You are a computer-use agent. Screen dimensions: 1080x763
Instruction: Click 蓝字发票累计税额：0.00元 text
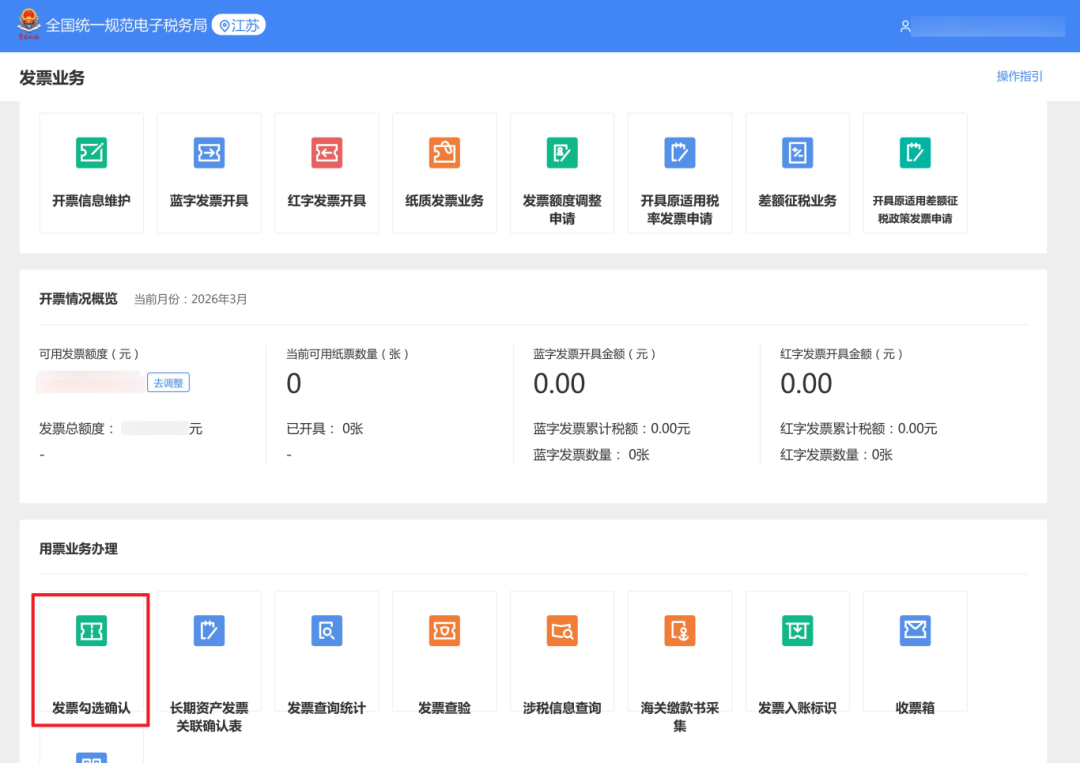point(612,429)
